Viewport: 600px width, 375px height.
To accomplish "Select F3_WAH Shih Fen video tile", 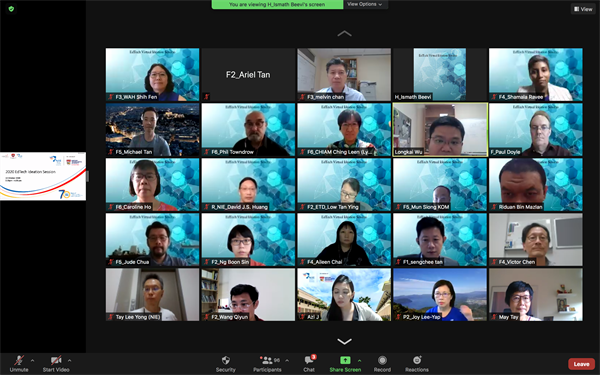I will pyautogui.click(x=152, y=75).
